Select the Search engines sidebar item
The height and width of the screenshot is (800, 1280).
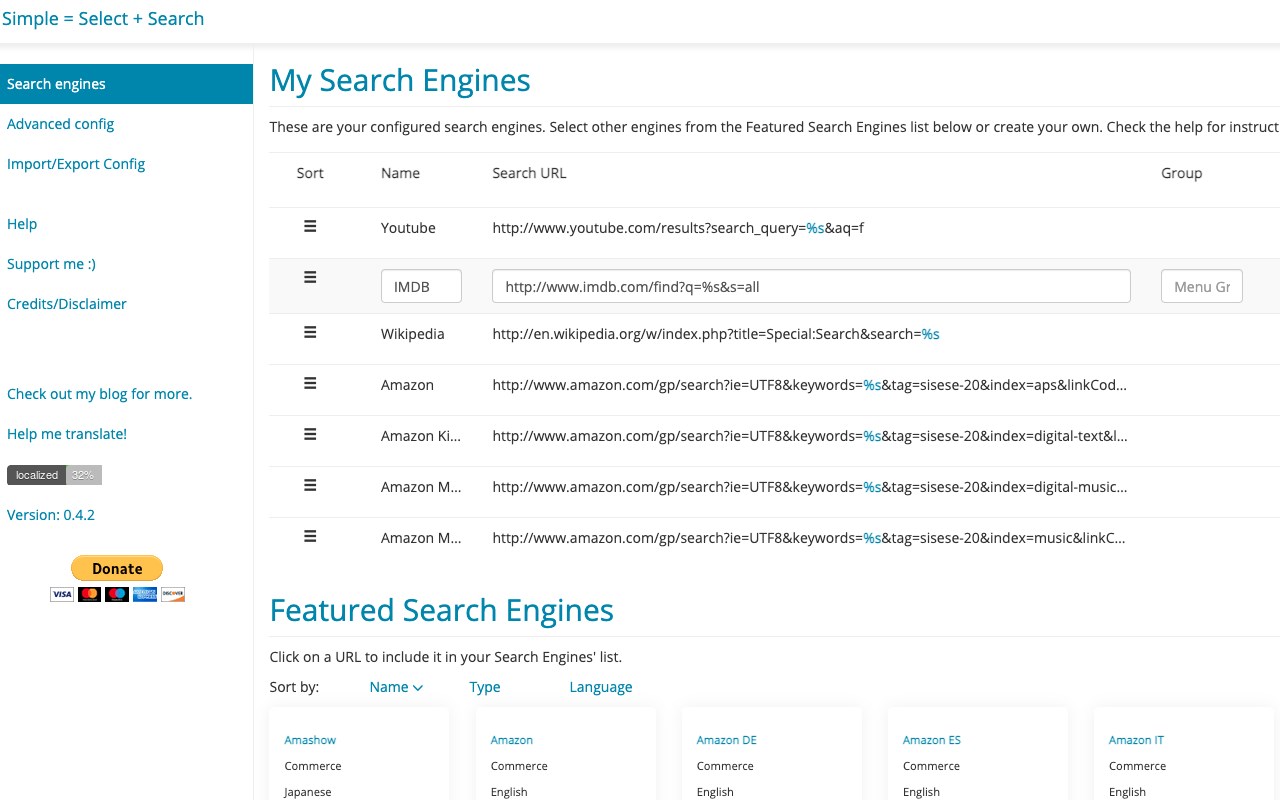(56, 84)
